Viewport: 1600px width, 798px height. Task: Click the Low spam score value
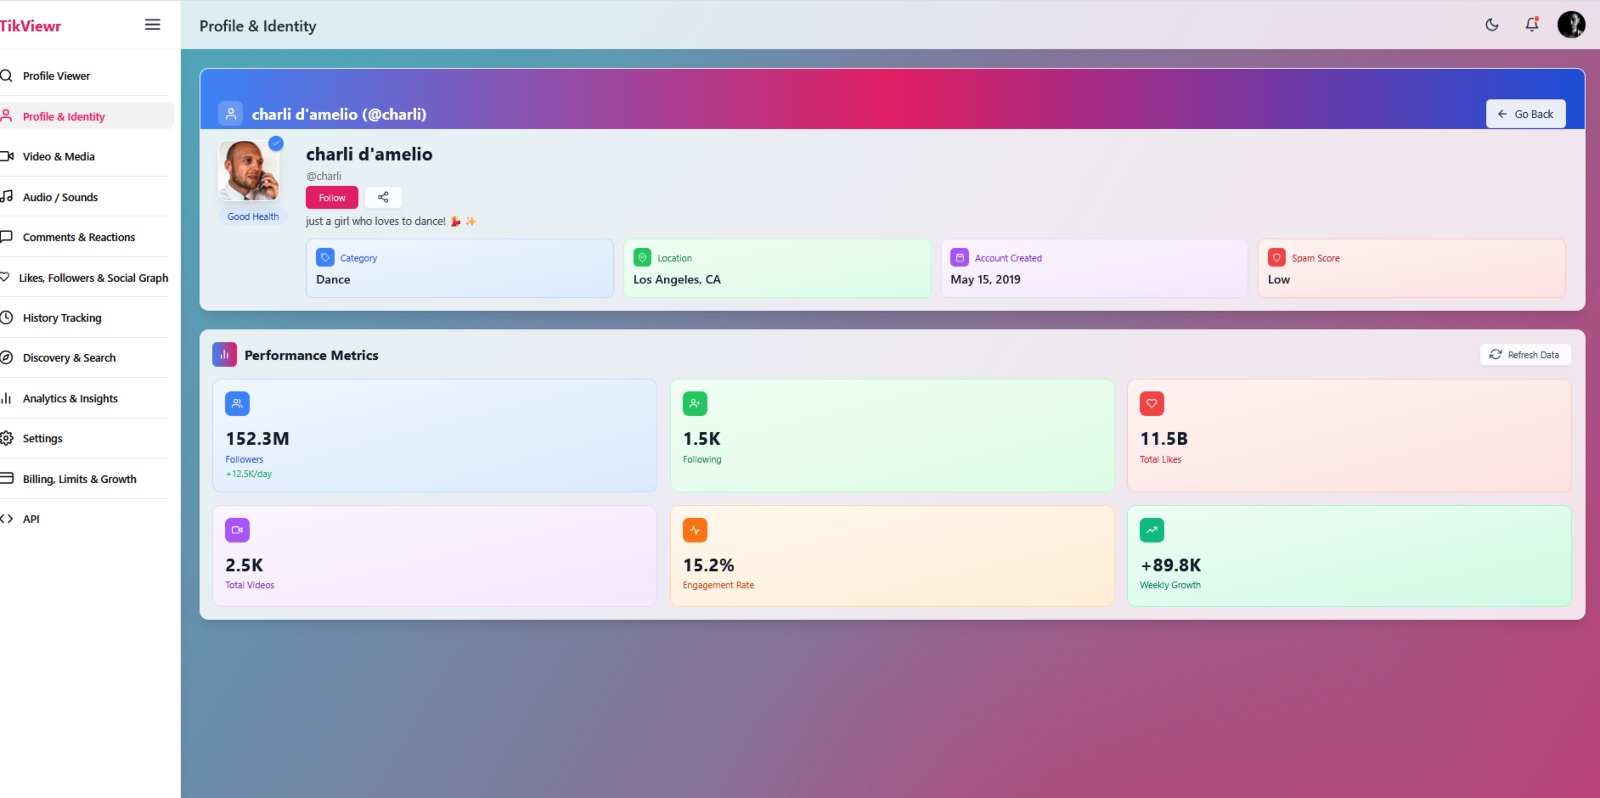pyautogui.click(x=1279, y=280)
